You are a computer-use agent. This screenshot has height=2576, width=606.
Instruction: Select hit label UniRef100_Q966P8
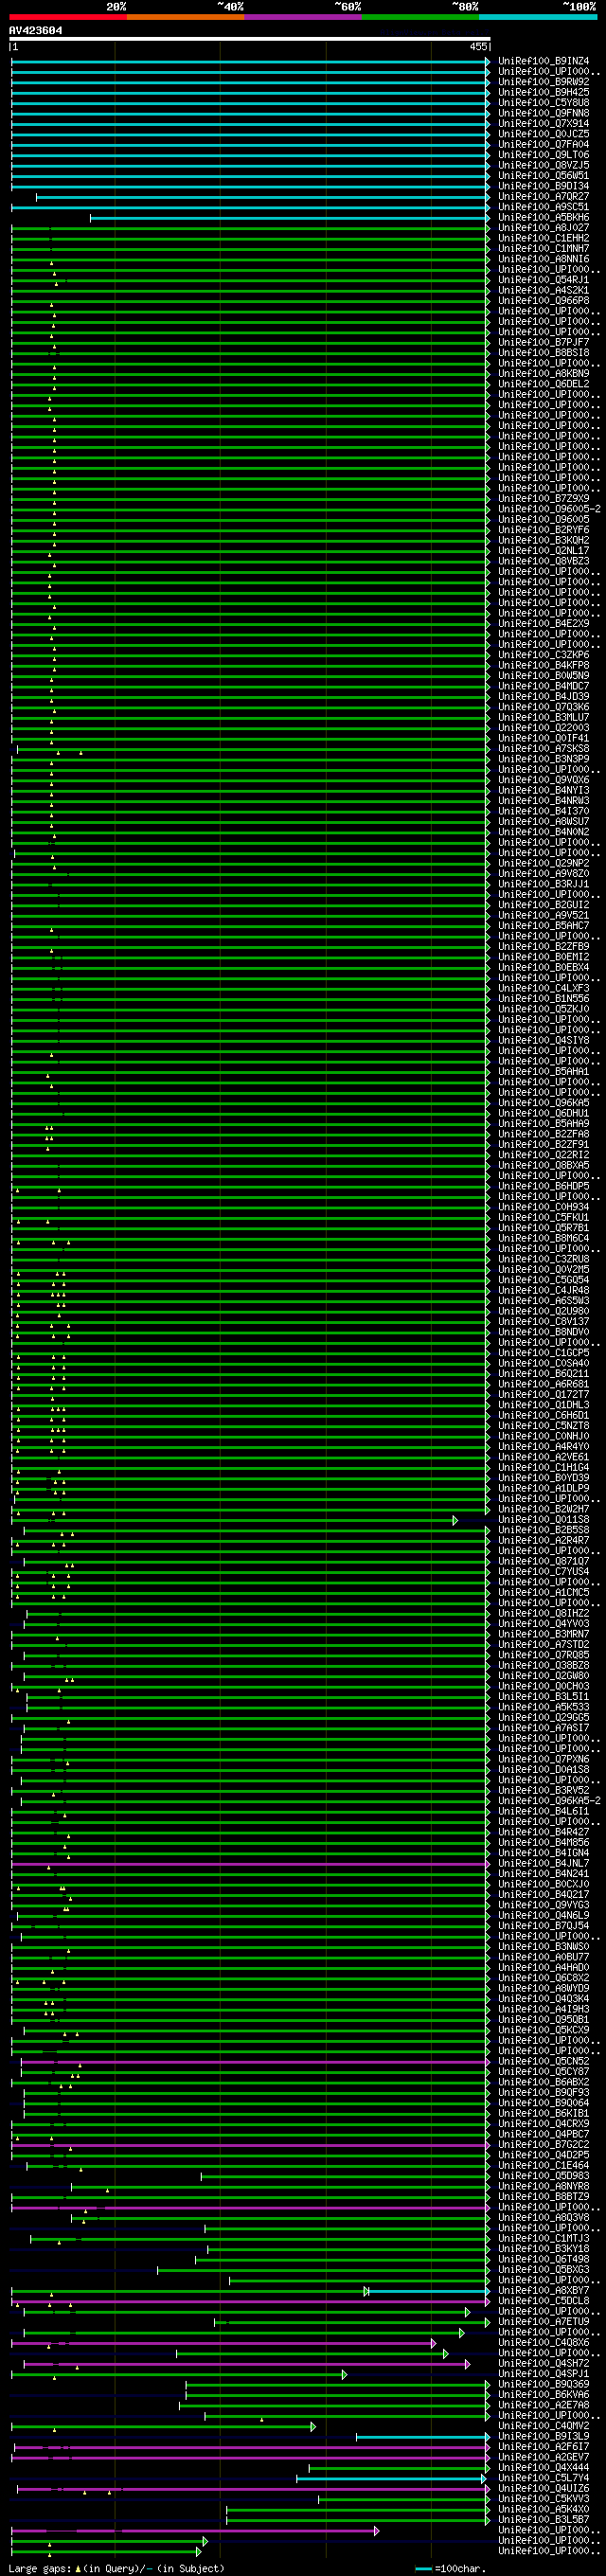[x=544, y=301]
